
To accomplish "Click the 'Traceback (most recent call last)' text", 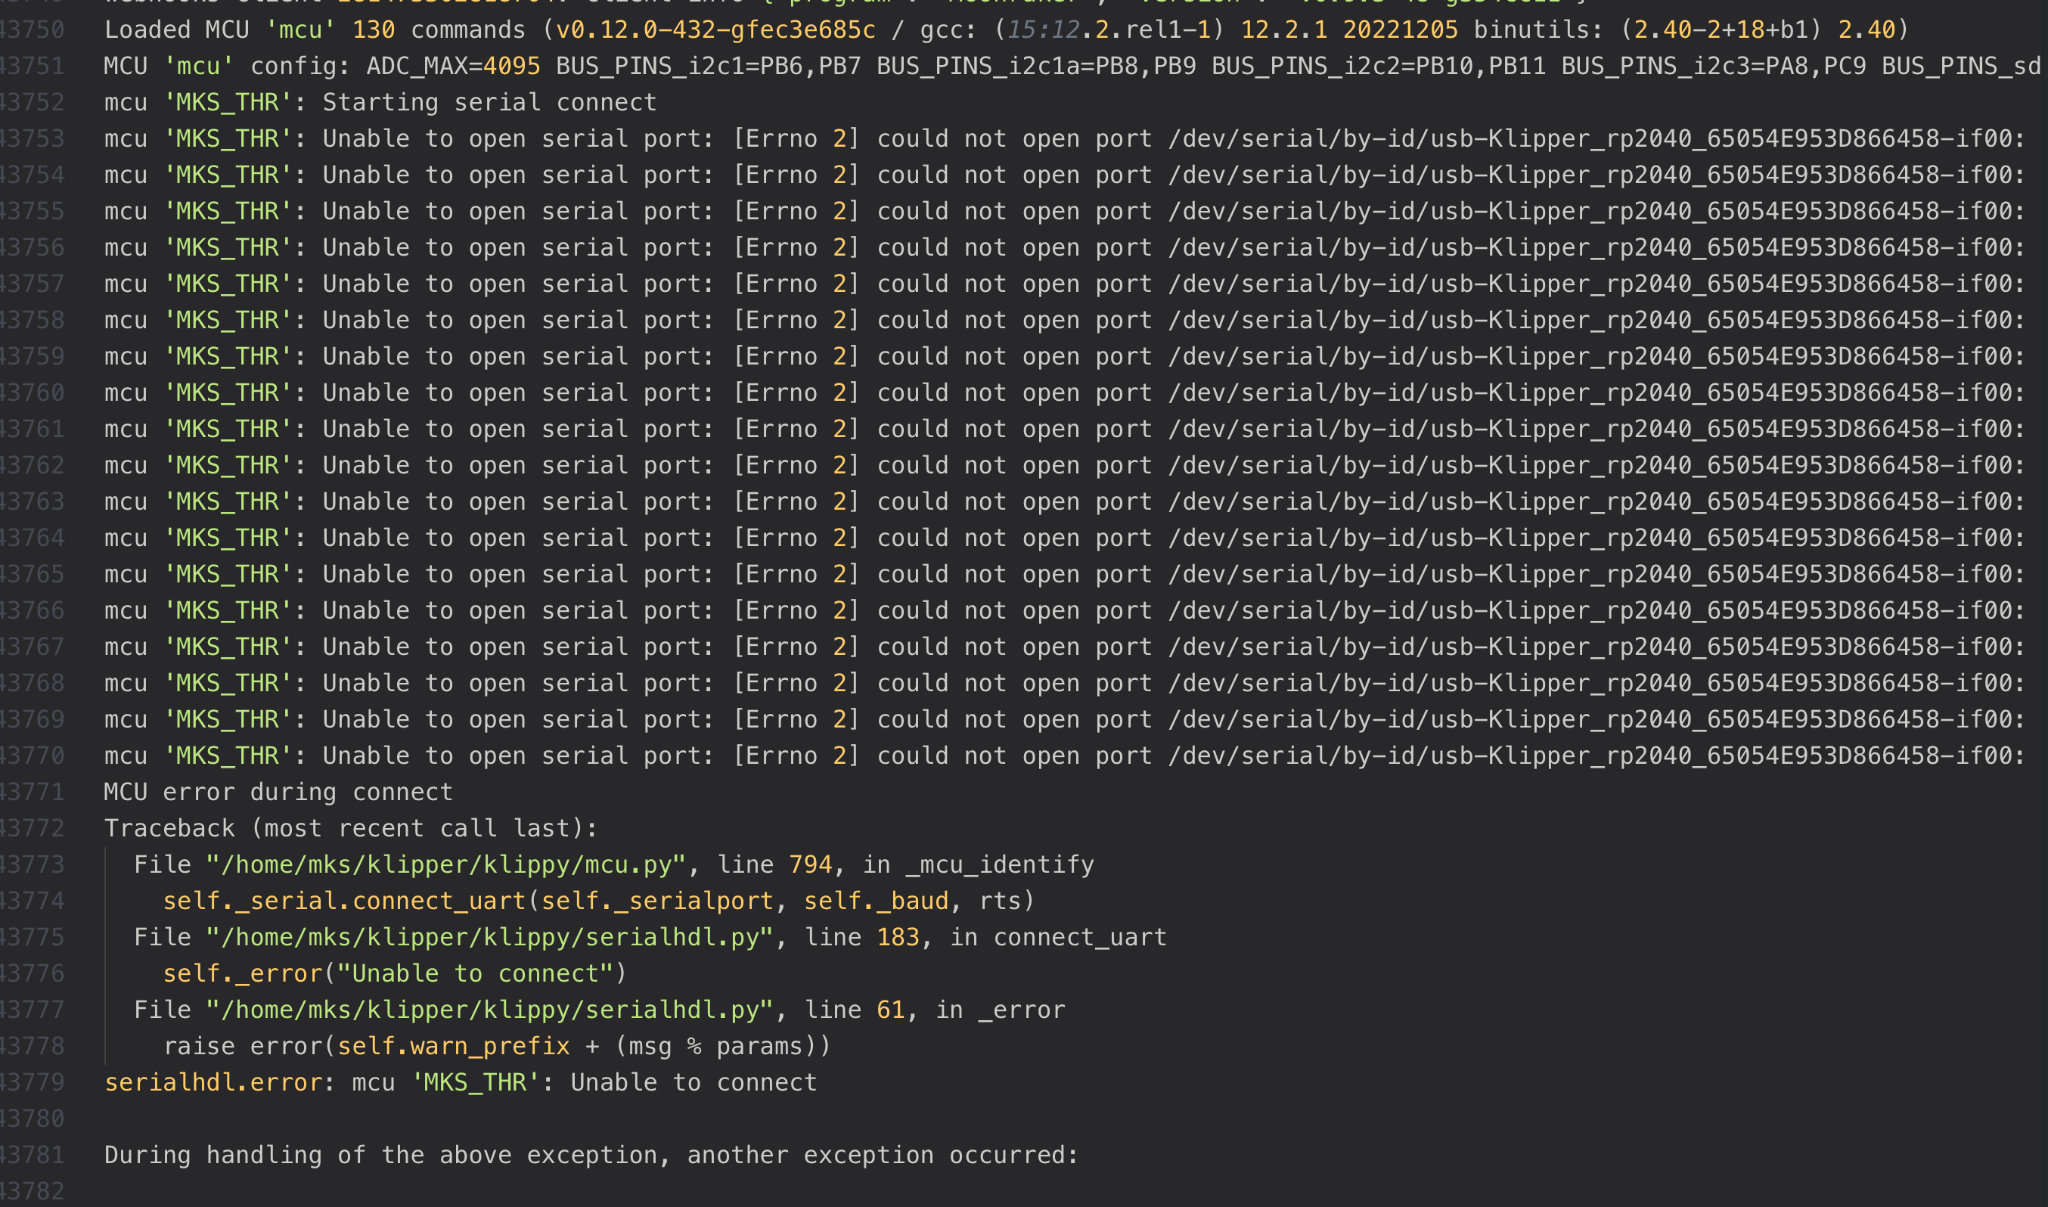I will 350,828.
